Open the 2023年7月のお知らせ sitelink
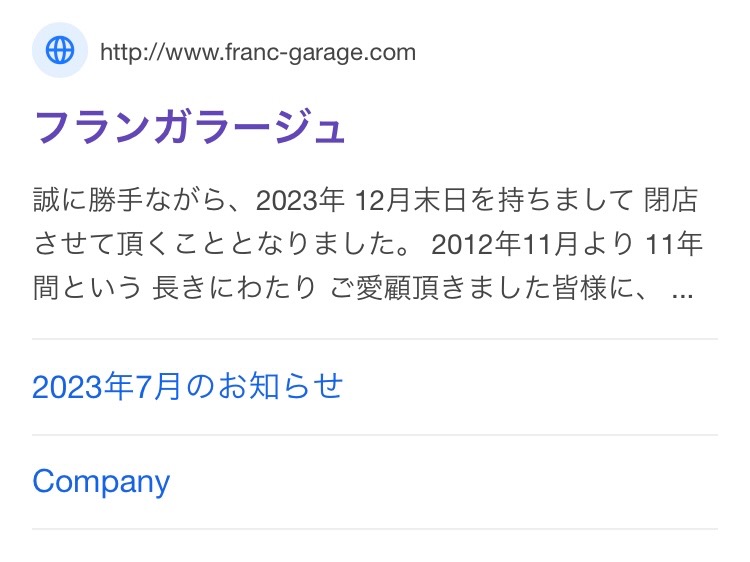This screenshot has width=750, height=562. pos(188,386)
